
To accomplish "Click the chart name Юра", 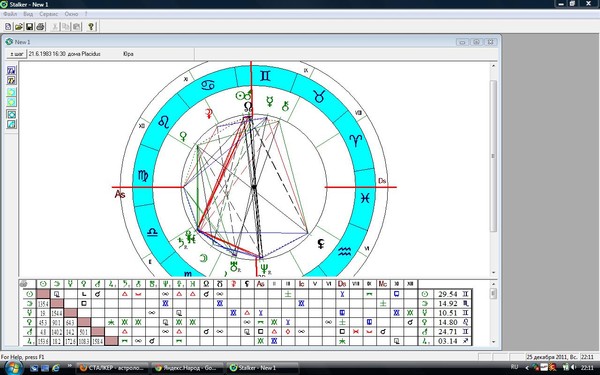I will 128,54.
